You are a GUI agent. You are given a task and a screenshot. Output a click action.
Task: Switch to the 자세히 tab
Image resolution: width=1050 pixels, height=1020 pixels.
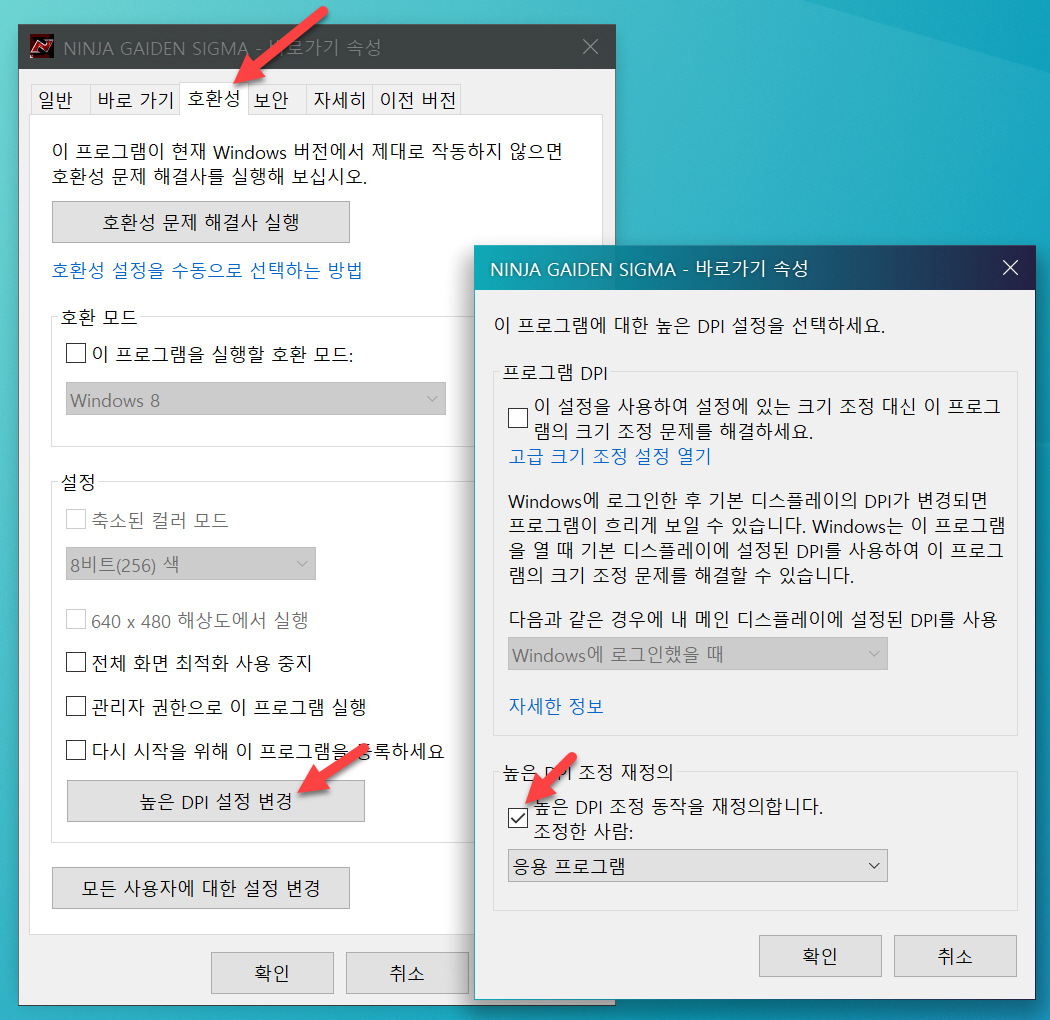click(x=340, y=100)
